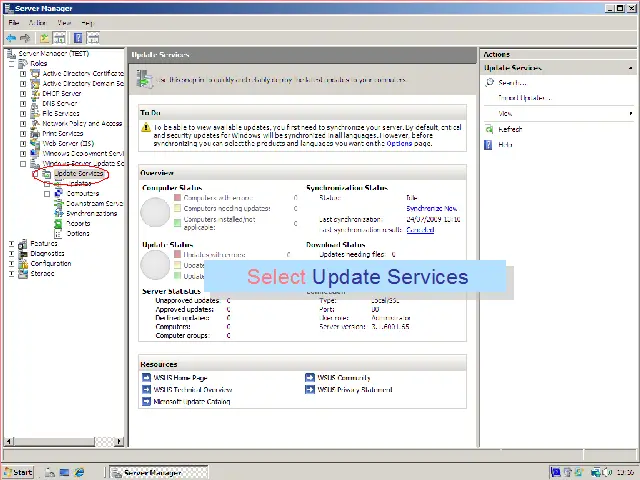The height and width of the screenshot is (480, 640).
Task: Click the Server Manager (TEST) root icon
Action: (12, 53)
